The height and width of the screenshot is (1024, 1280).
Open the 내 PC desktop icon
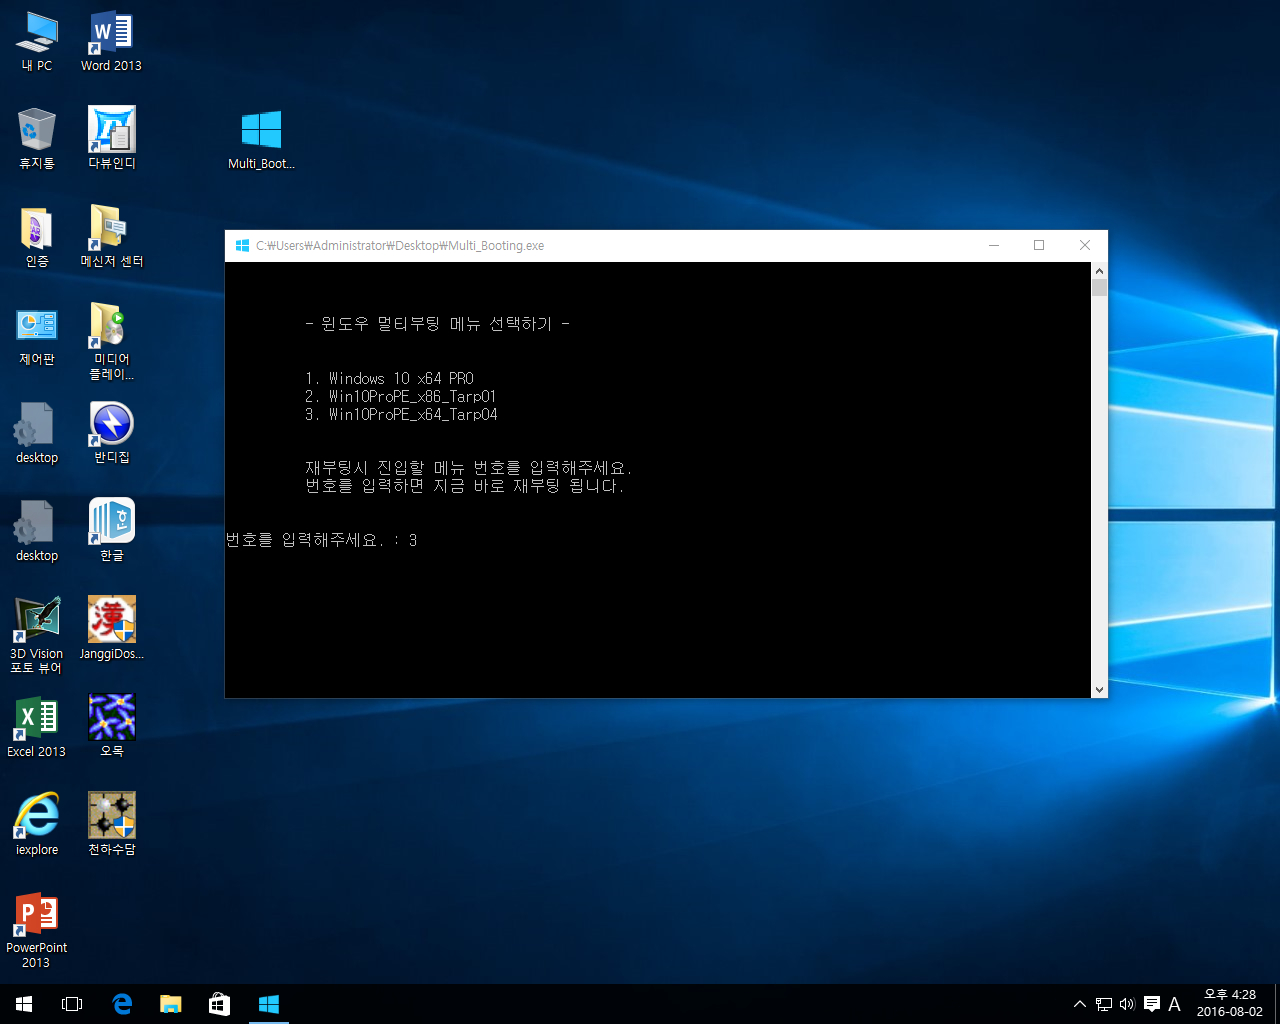(37, 42)
